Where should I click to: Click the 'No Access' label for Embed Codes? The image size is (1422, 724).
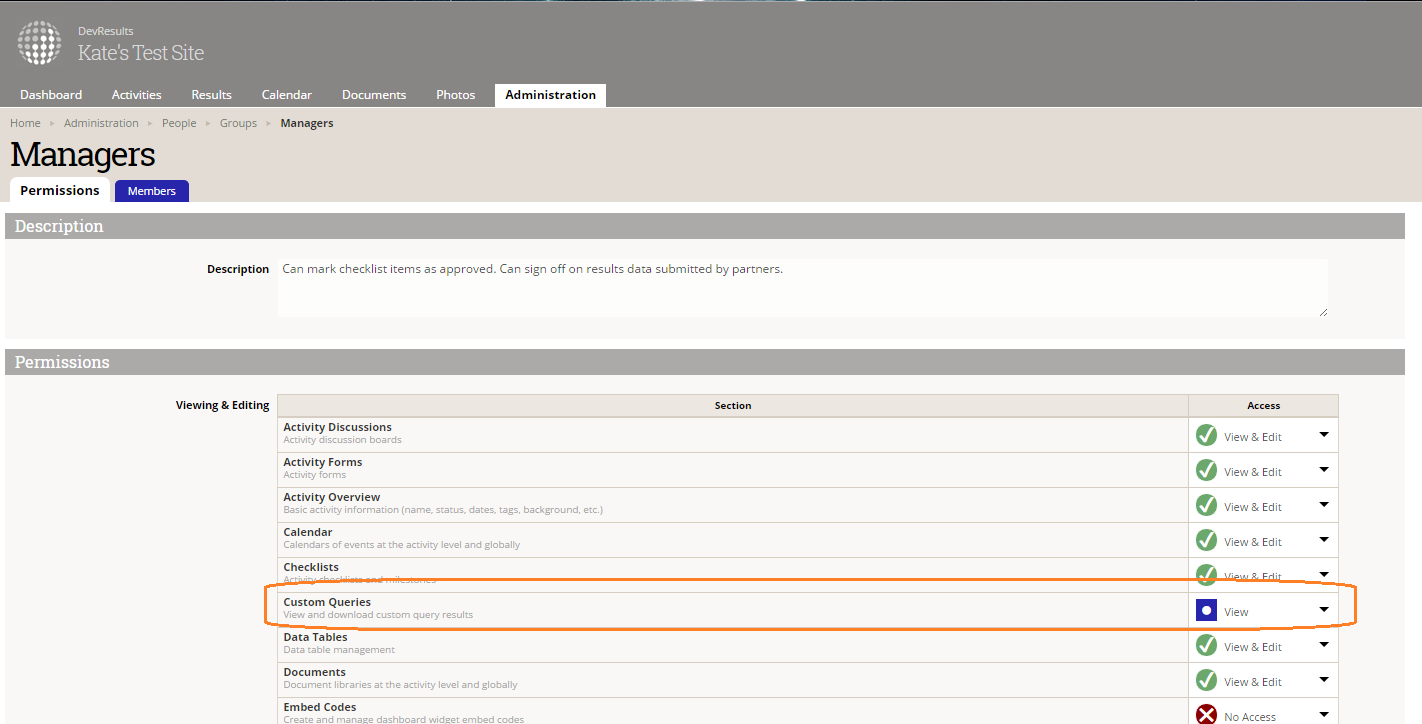pyautogui.click(x=1250, y=717)
